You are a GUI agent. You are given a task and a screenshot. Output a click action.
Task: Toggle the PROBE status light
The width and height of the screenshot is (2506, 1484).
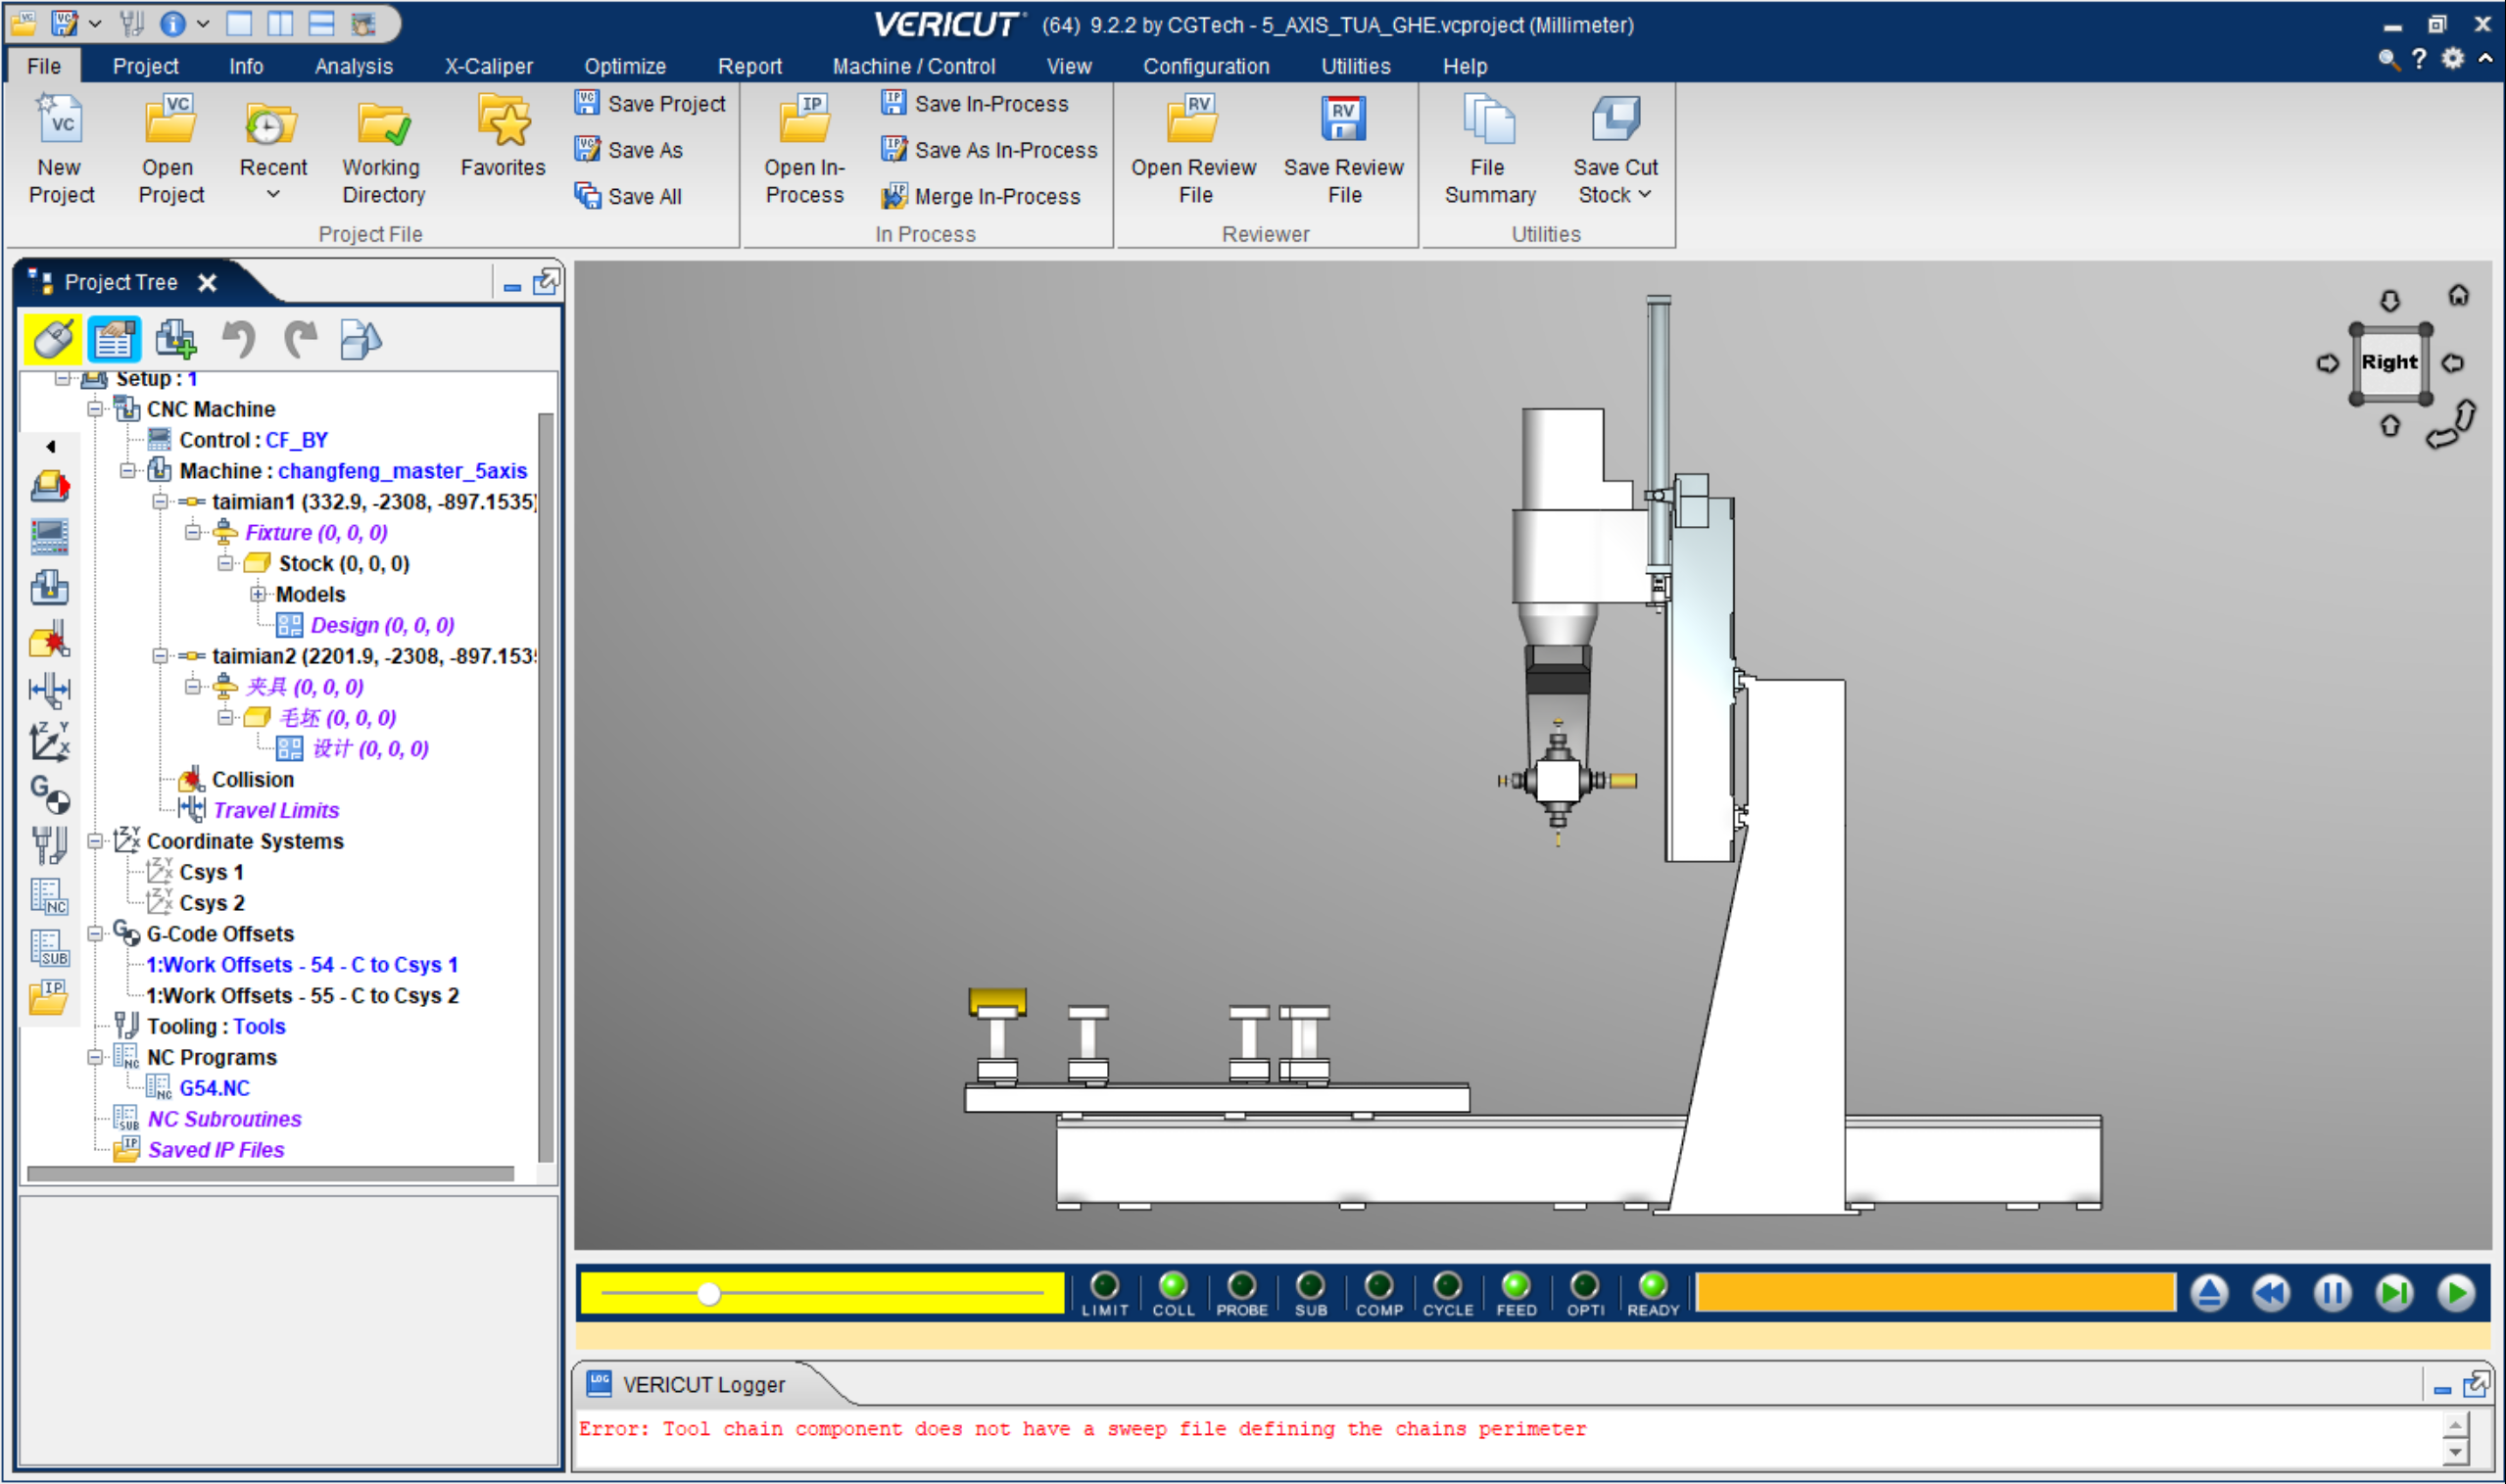(1241, 1285)
